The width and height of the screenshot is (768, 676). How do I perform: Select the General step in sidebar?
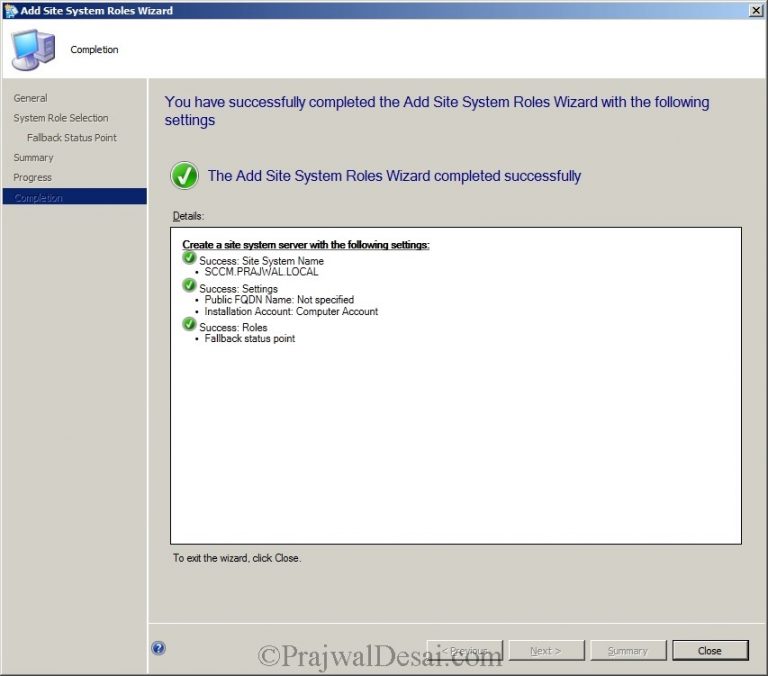[x=30, y=98]
